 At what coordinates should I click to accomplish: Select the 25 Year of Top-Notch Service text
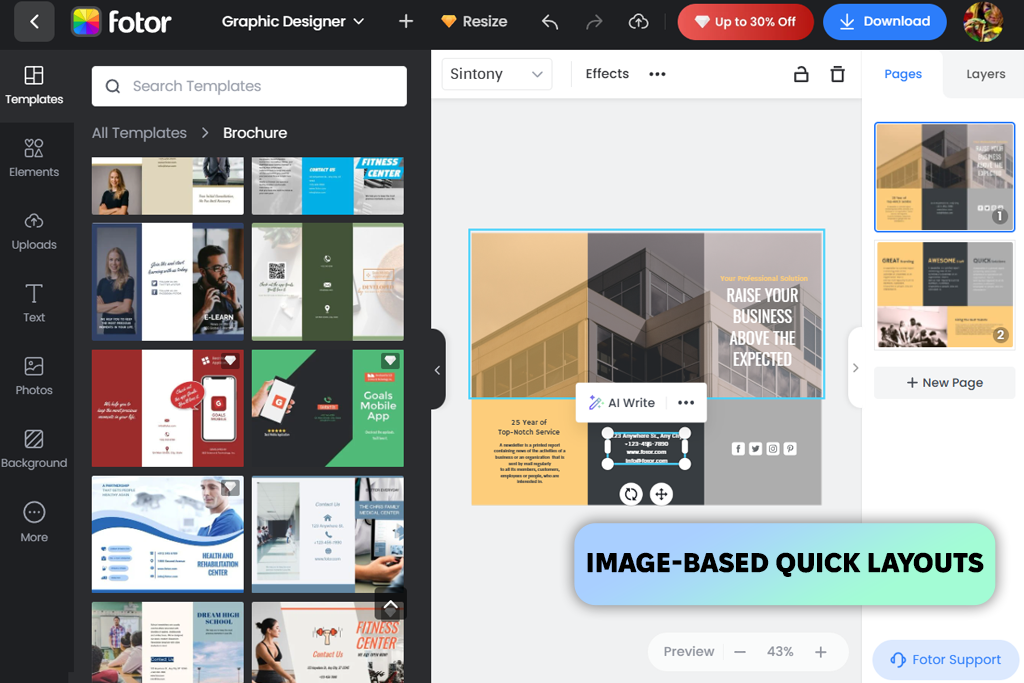(x=529, y=427)
